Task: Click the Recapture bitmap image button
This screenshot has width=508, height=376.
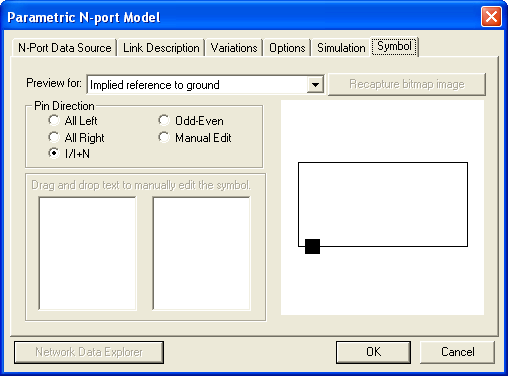Action: (x=407, y=84)
